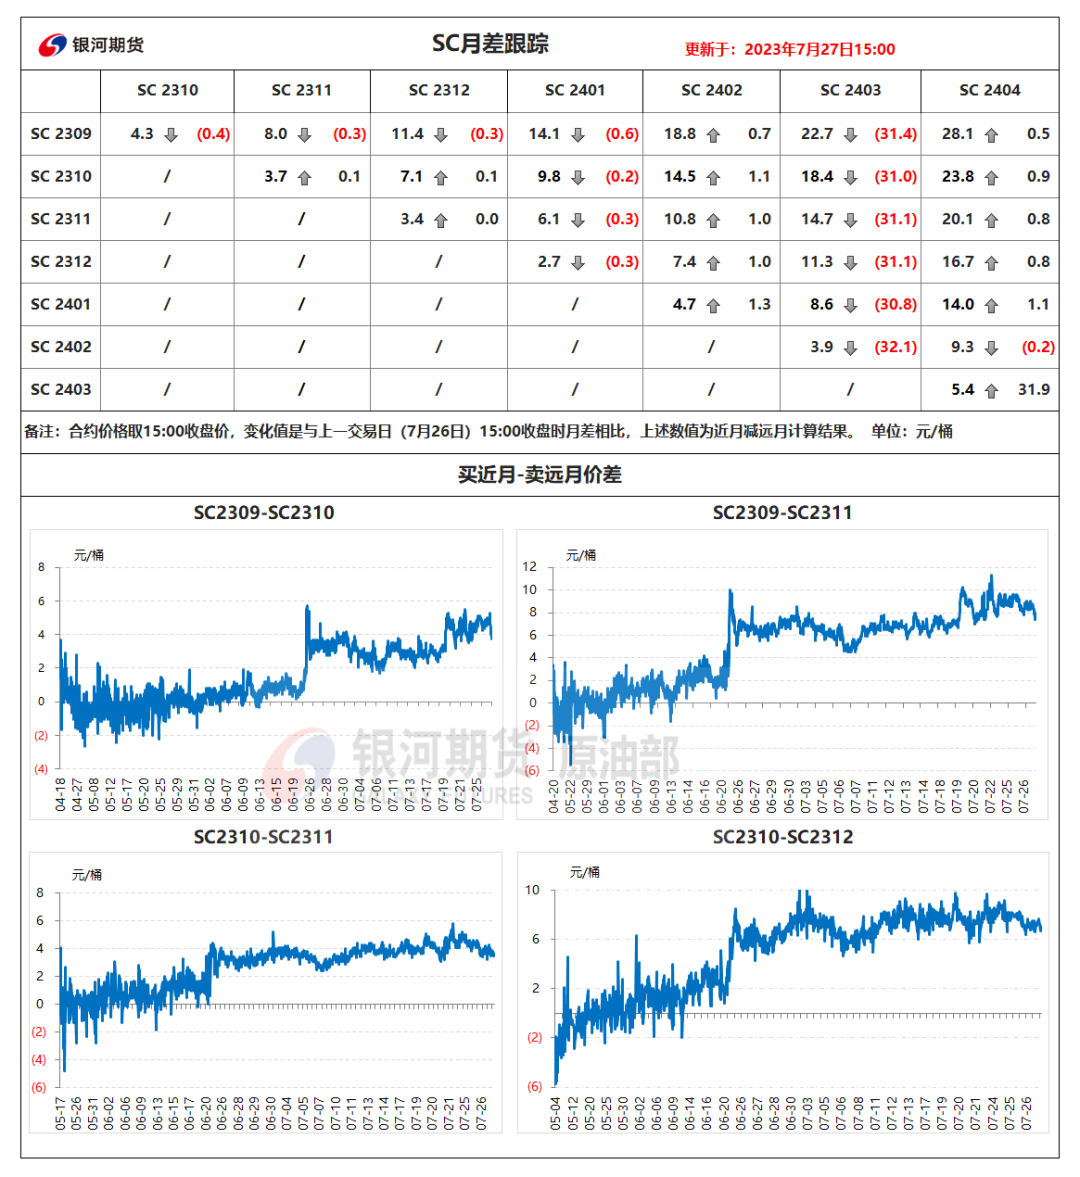This screenshot has width=1080, height=1177.
Task: Click down arrow beside the 6.1 value
Action: point(578,221)
